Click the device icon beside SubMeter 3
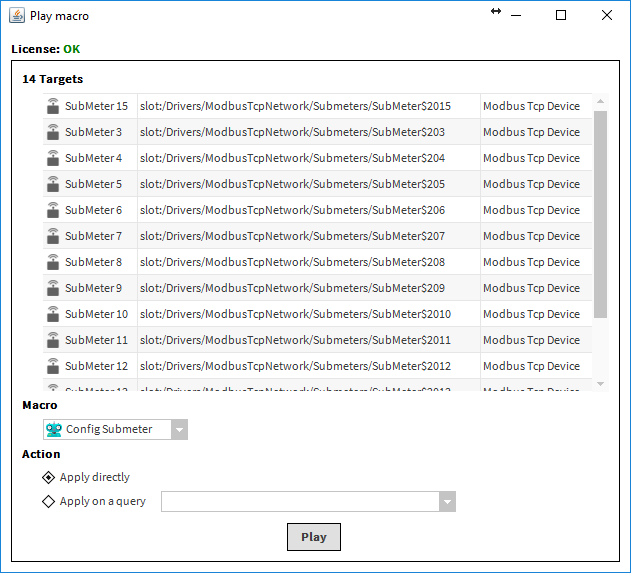The width and height of the screenshot is (631, 573). coord(53,132)
